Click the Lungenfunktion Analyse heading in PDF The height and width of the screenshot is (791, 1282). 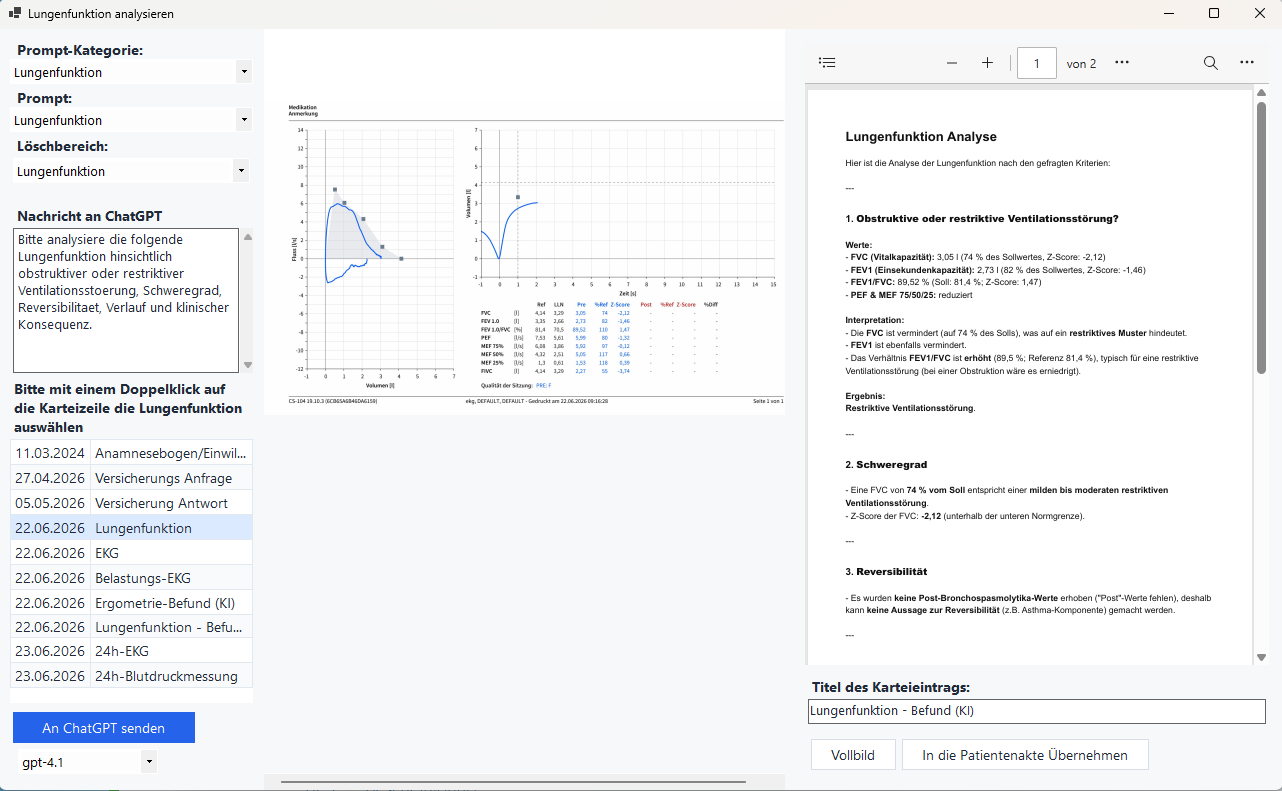click(x=921, y=137)
